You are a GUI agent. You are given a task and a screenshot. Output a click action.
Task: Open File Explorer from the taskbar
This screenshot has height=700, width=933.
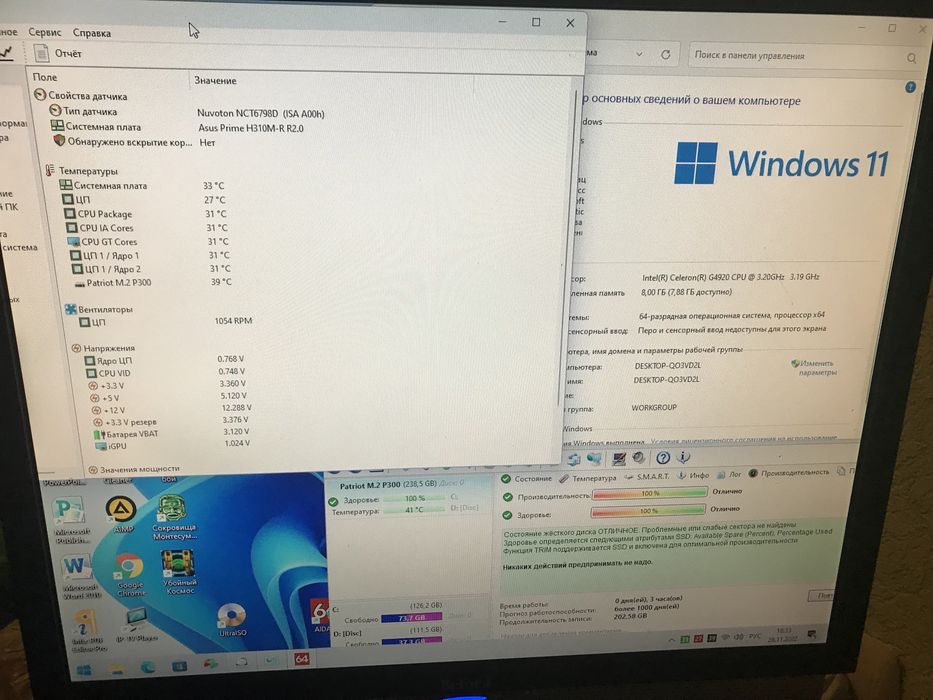pos(117,668)
